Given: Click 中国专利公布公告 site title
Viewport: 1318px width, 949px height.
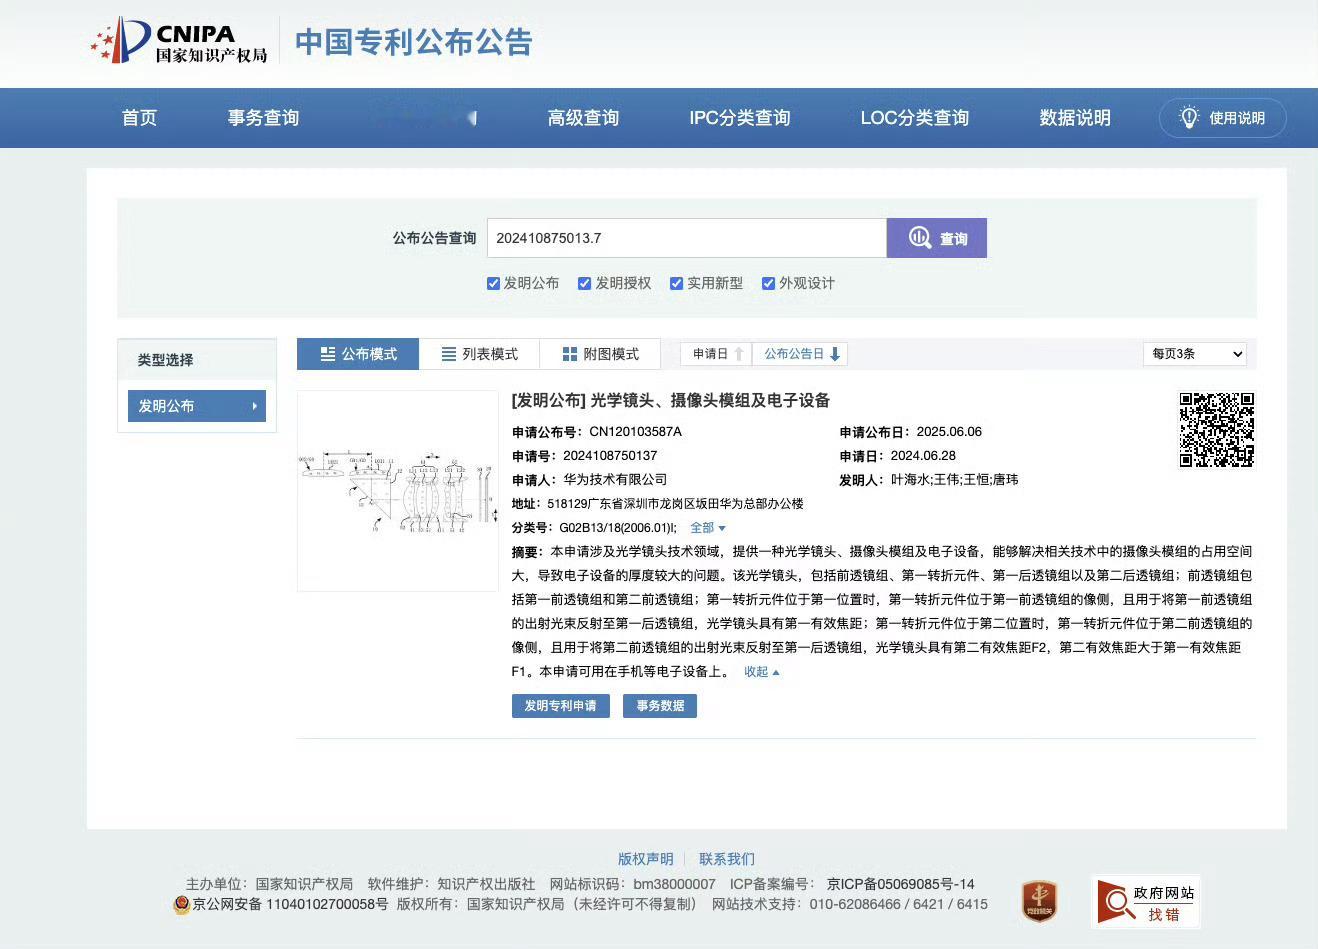Looking at the screenshot, I should [x=414, y=42].
